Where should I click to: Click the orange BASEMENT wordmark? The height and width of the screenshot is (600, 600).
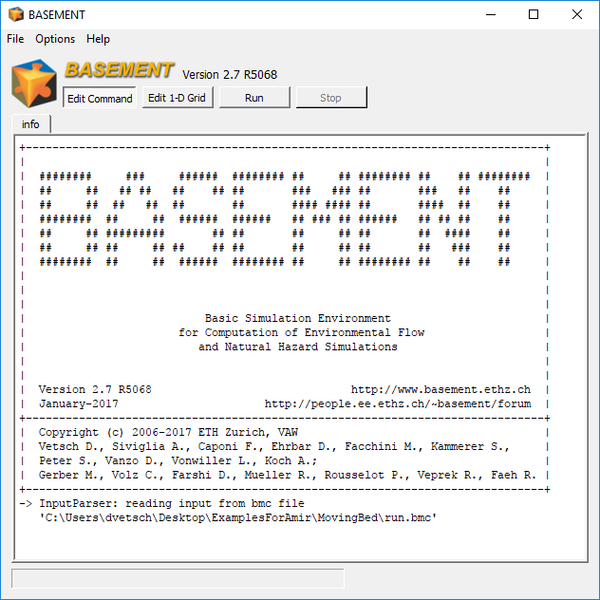(119, 70)
